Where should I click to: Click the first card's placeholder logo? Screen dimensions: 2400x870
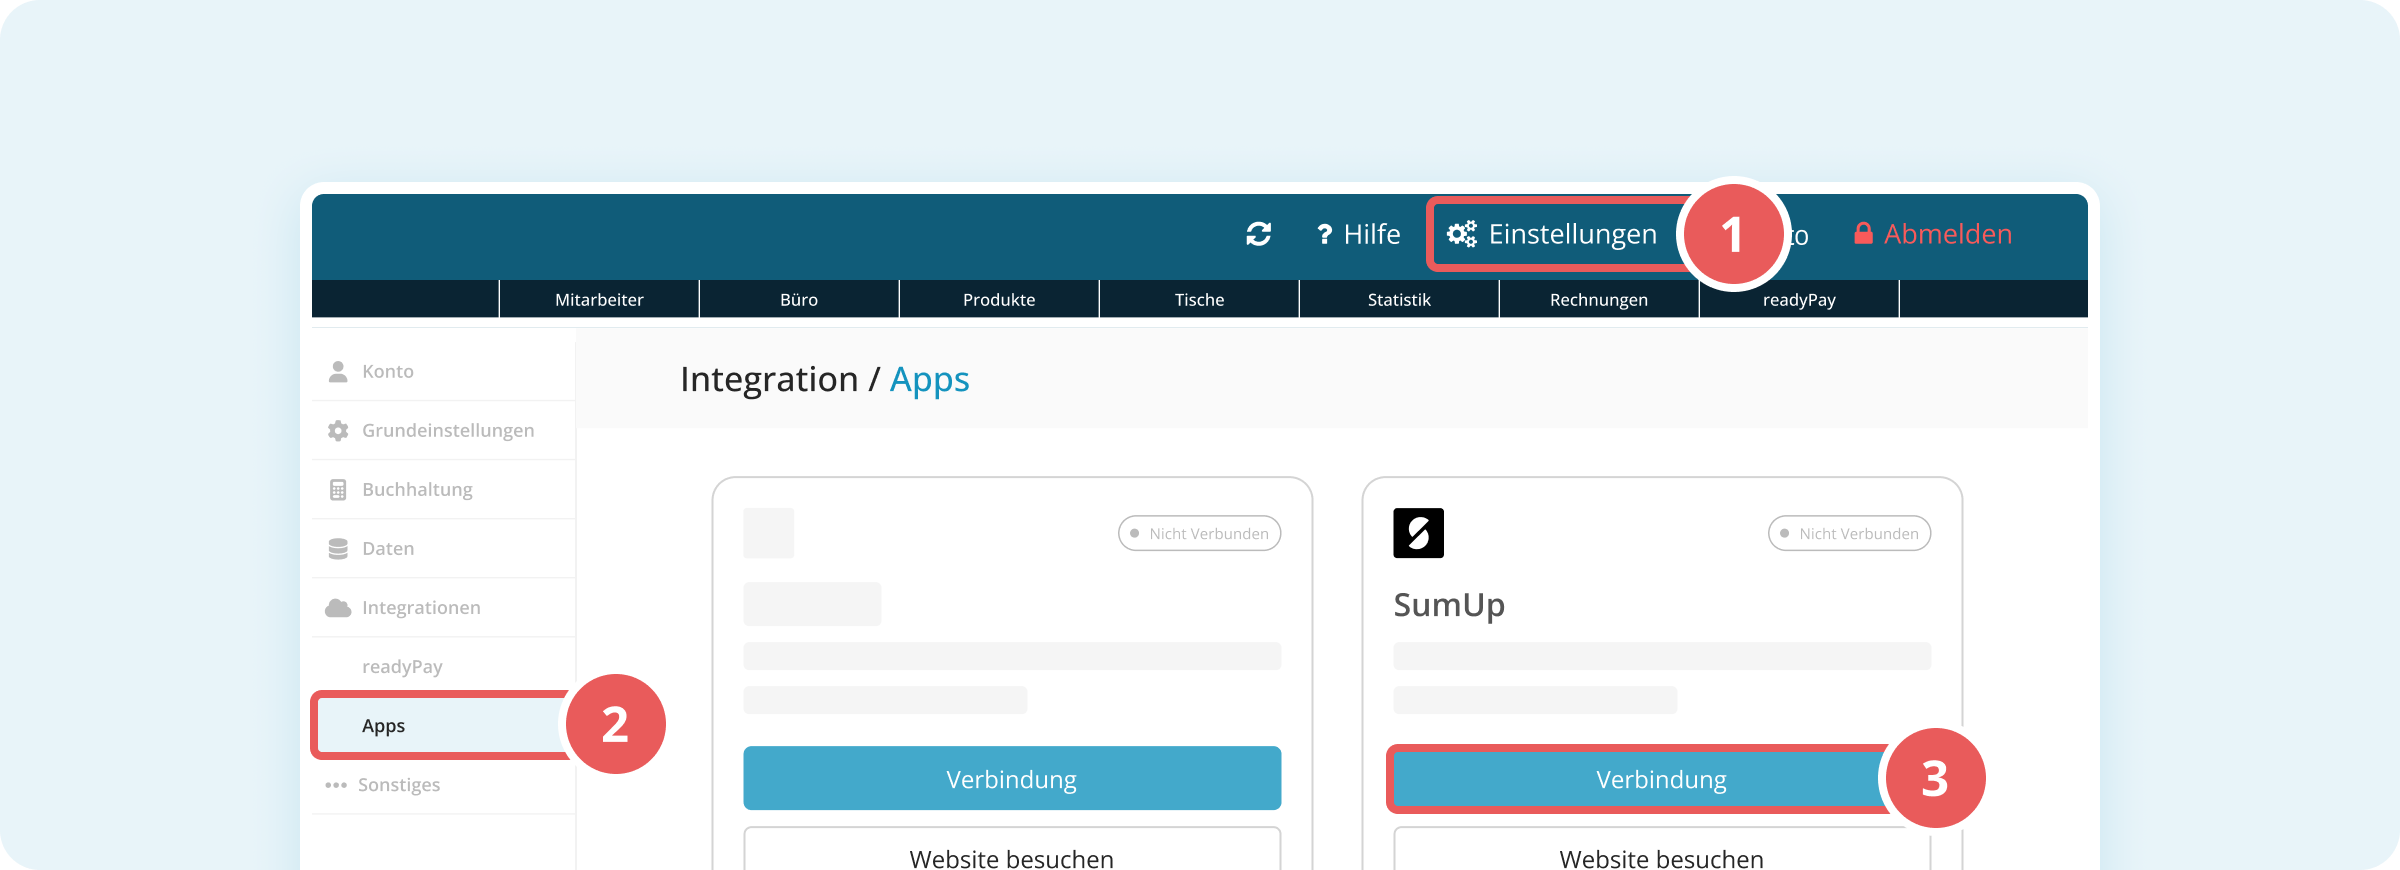769,533
